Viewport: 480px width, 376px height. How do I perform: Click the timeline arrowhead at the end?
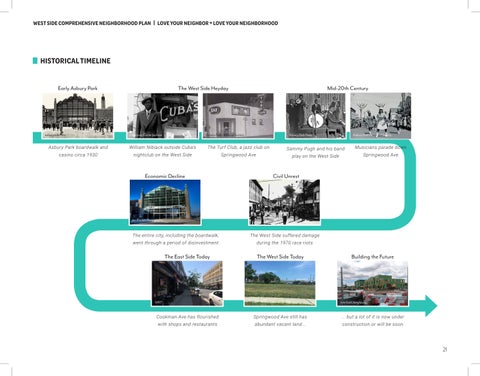(431, 305)
